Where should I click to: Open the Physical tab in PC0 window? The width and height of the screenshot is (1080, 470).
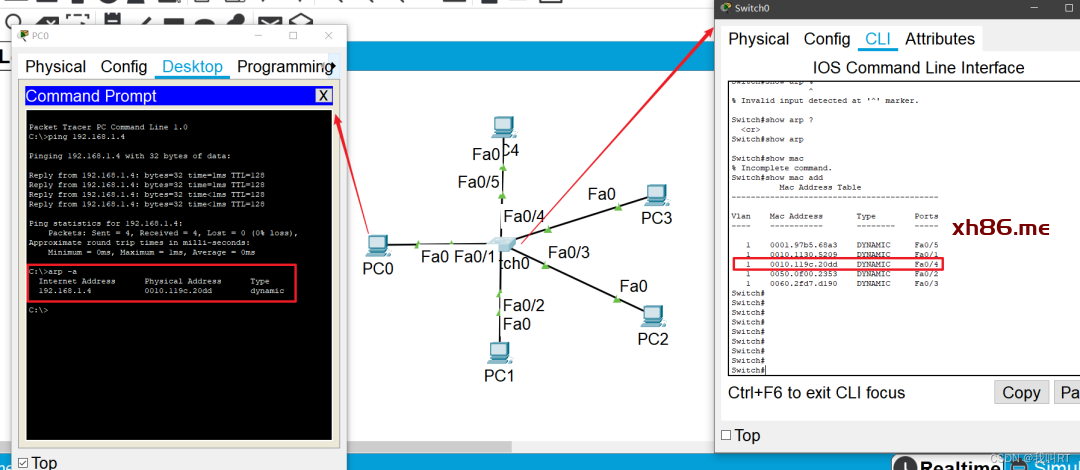[55, 67]
